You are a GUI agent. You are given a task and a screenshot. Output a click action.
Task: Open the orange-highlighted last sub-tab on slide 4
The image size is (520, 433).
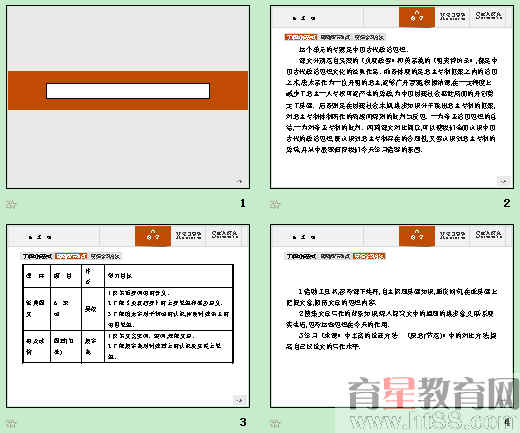(x=369, y=256)
